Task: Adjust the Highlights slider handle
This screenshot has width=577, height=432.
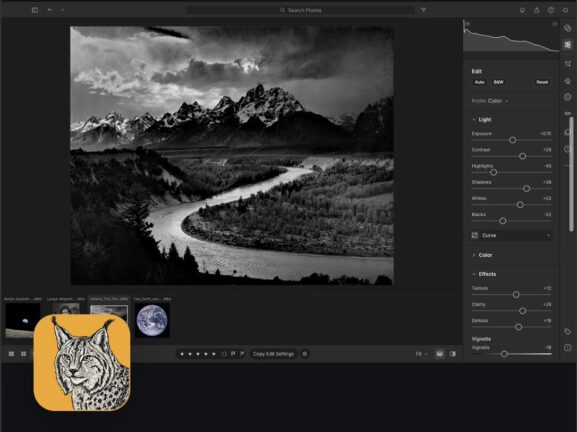Action: point(494,172)
